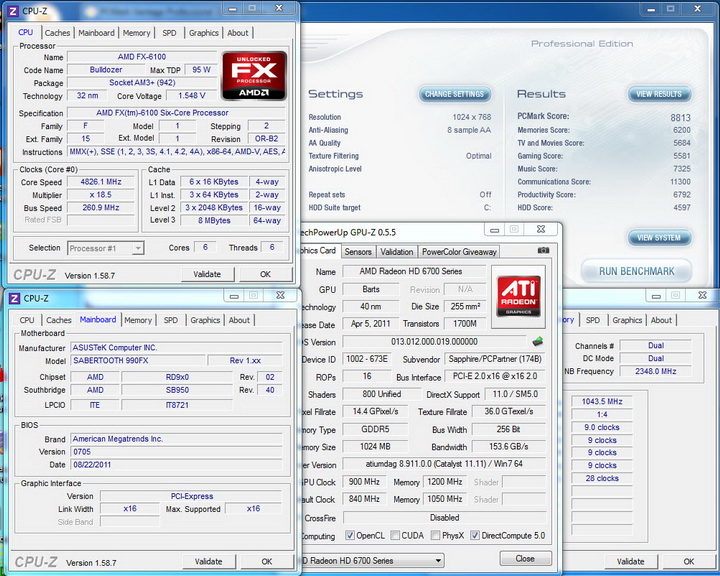Click the CPU-Z logo icon in the top CPU-Z title bar
This screenshot has width=720, height=576.
coord(14,11)
